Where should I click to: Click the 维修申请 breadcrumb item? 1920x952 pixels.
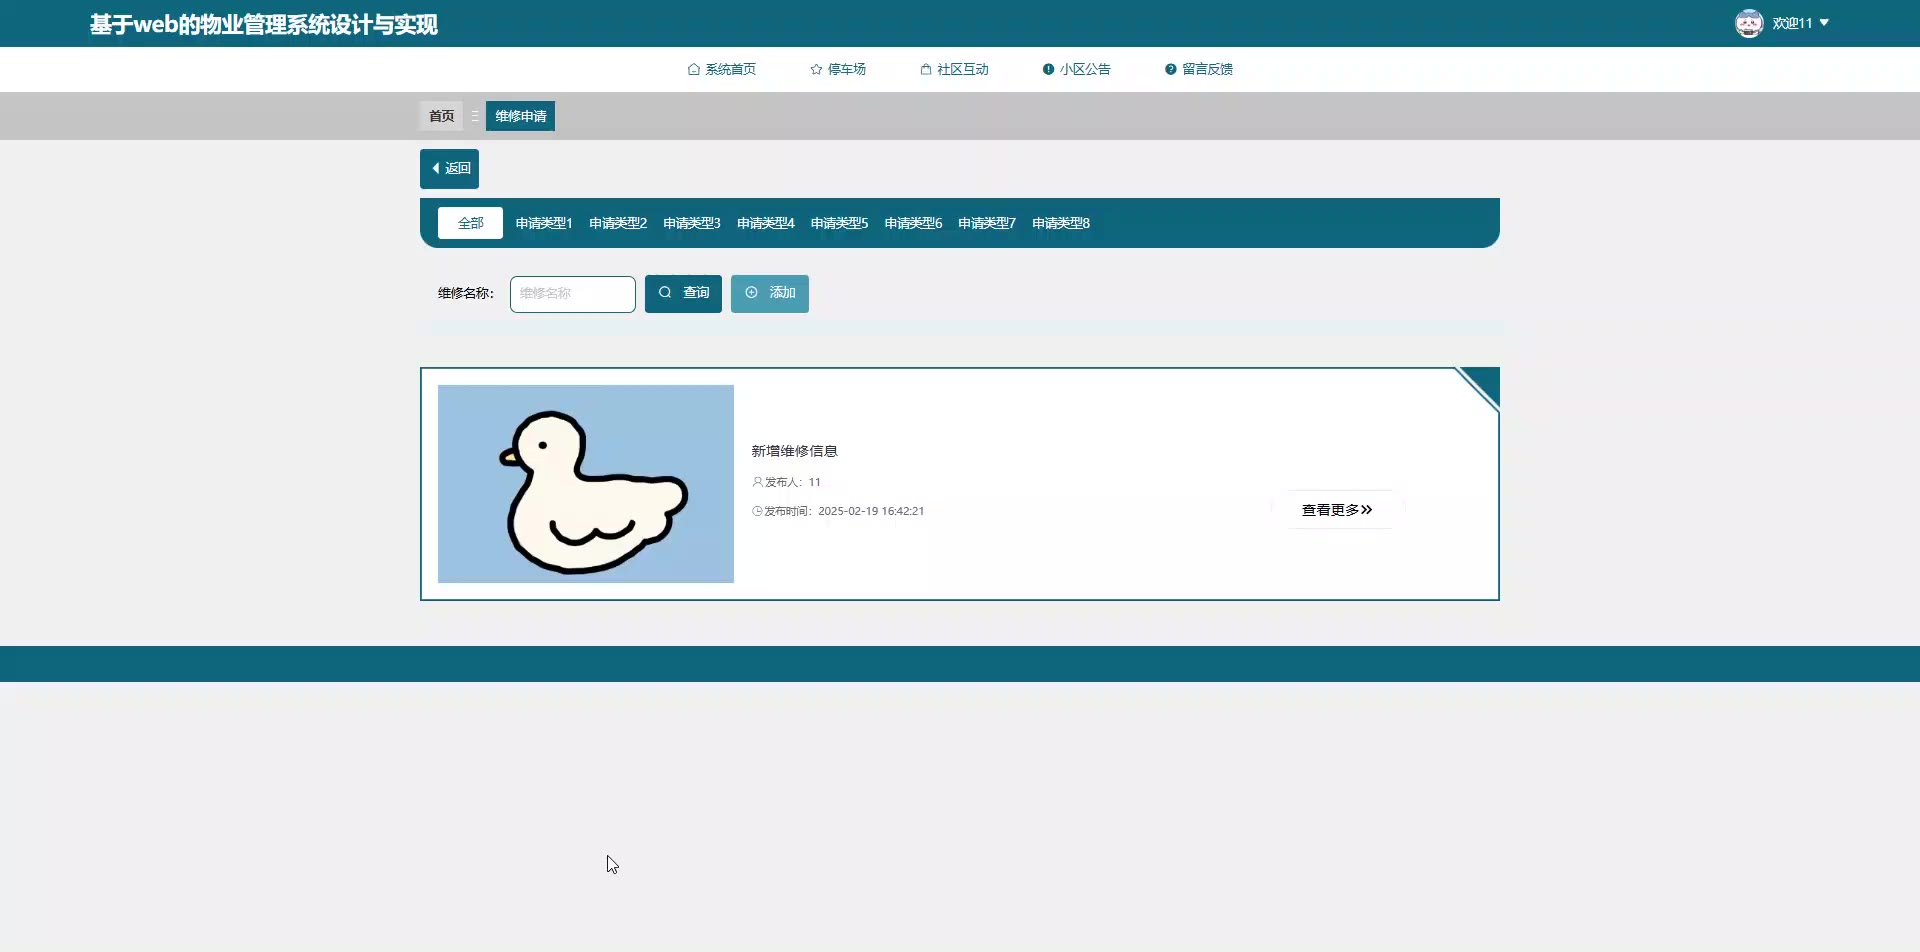click(520, 116)
